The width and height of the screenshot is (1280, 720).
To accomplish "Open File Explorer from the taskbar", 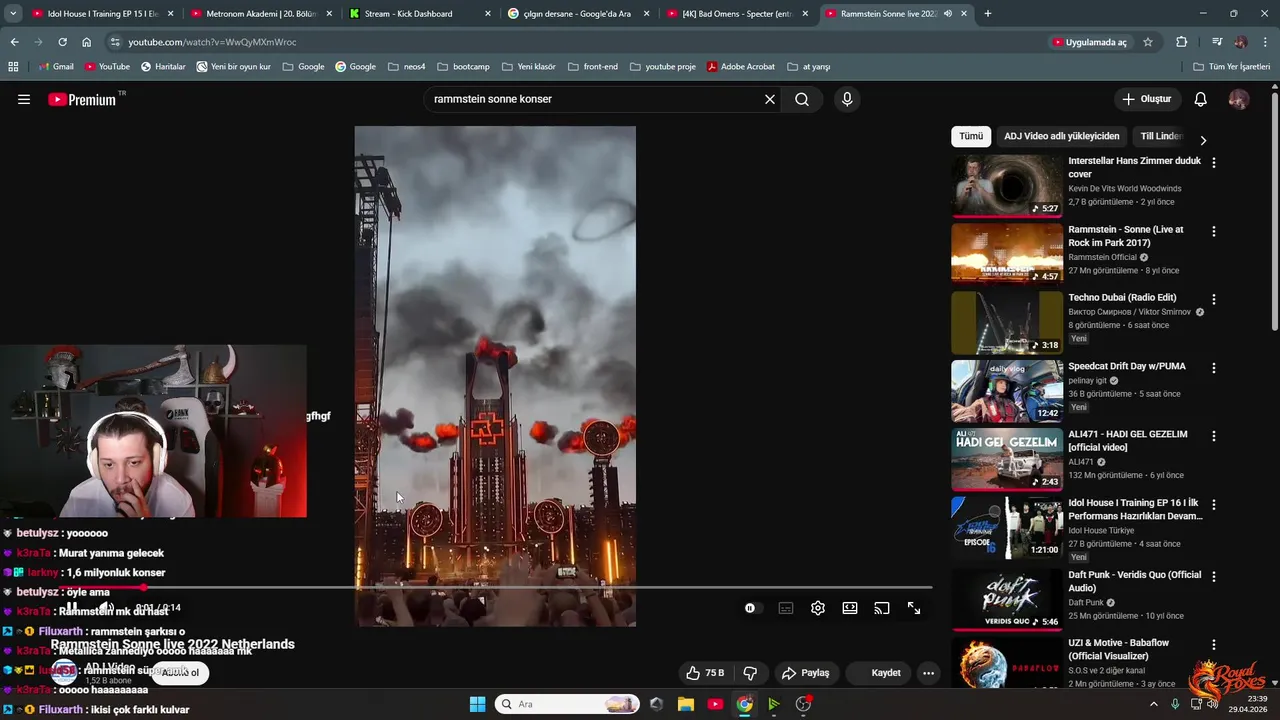I will (686, 704).
